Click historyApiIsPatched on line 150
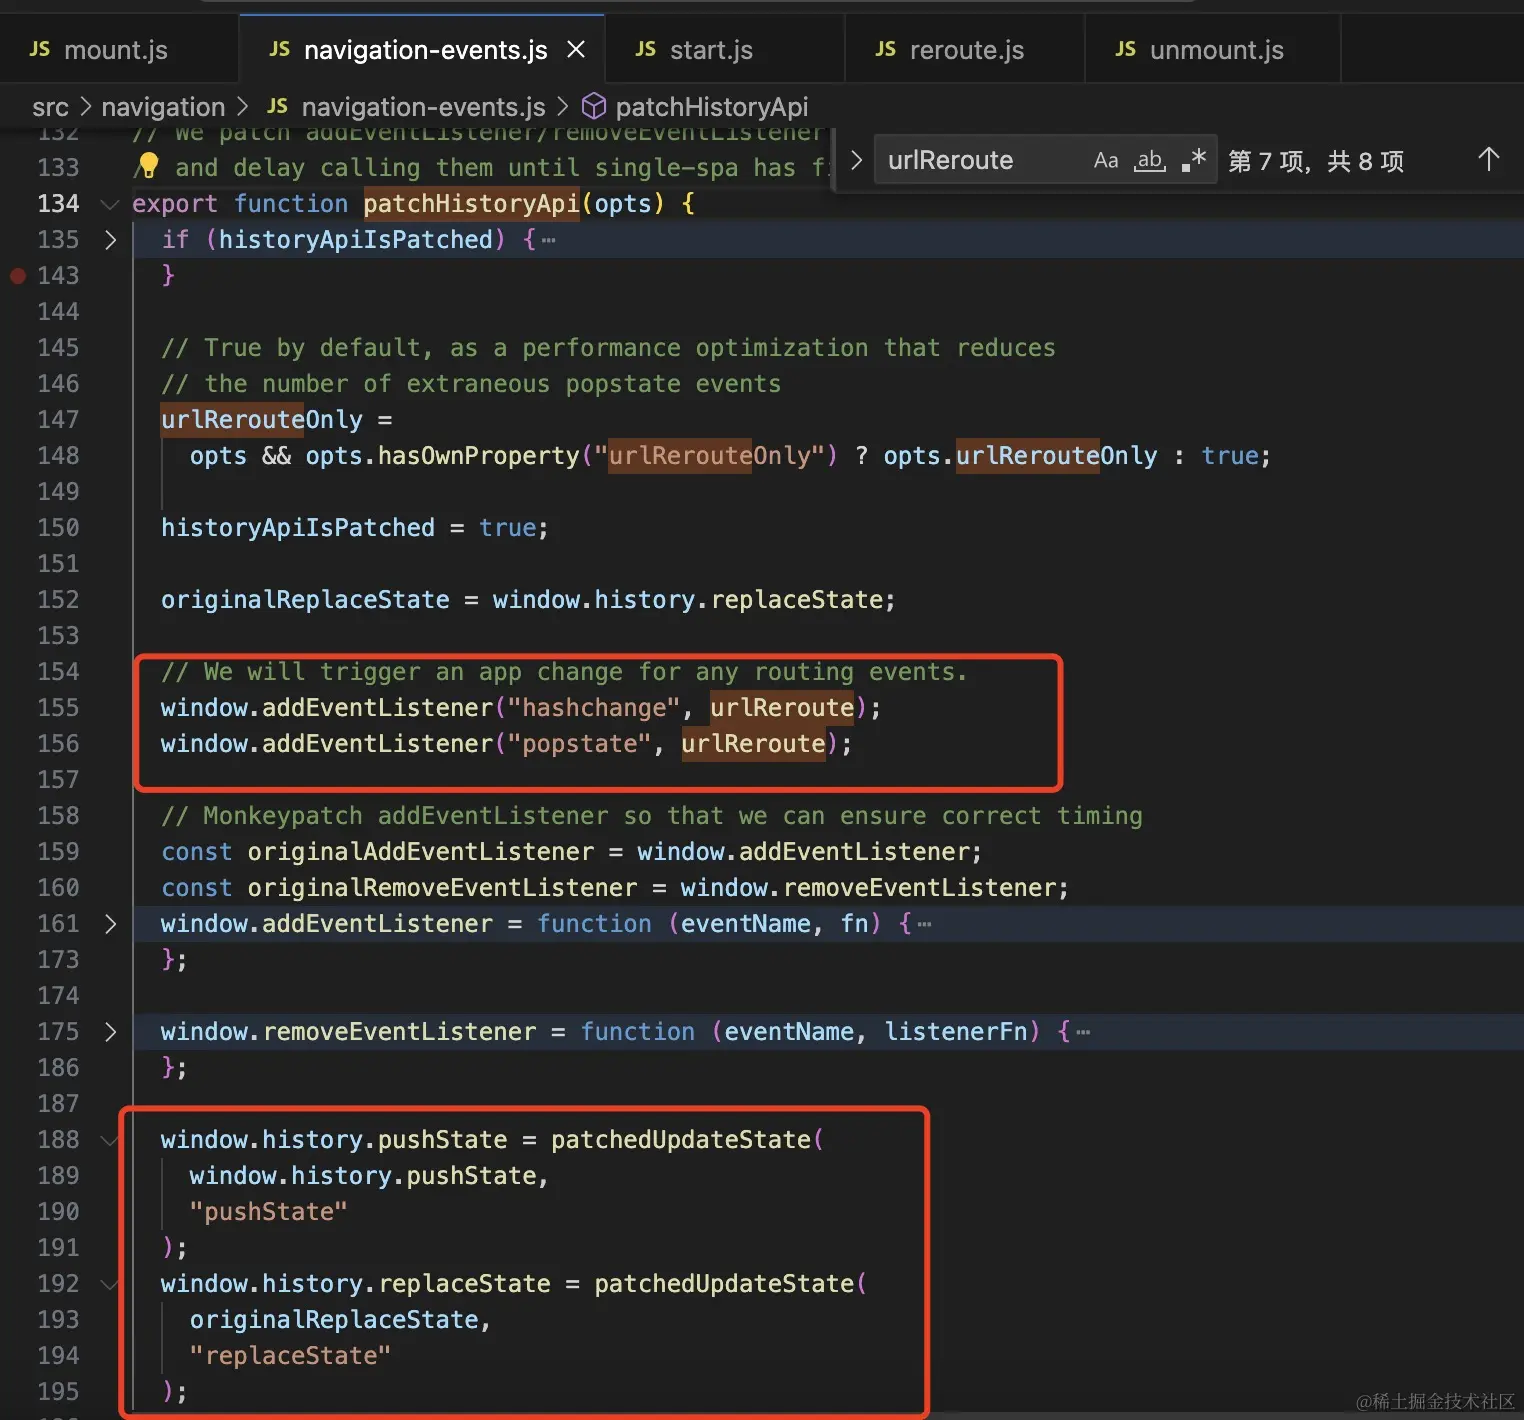1524x1420 pixels. (x=298, y=528)
